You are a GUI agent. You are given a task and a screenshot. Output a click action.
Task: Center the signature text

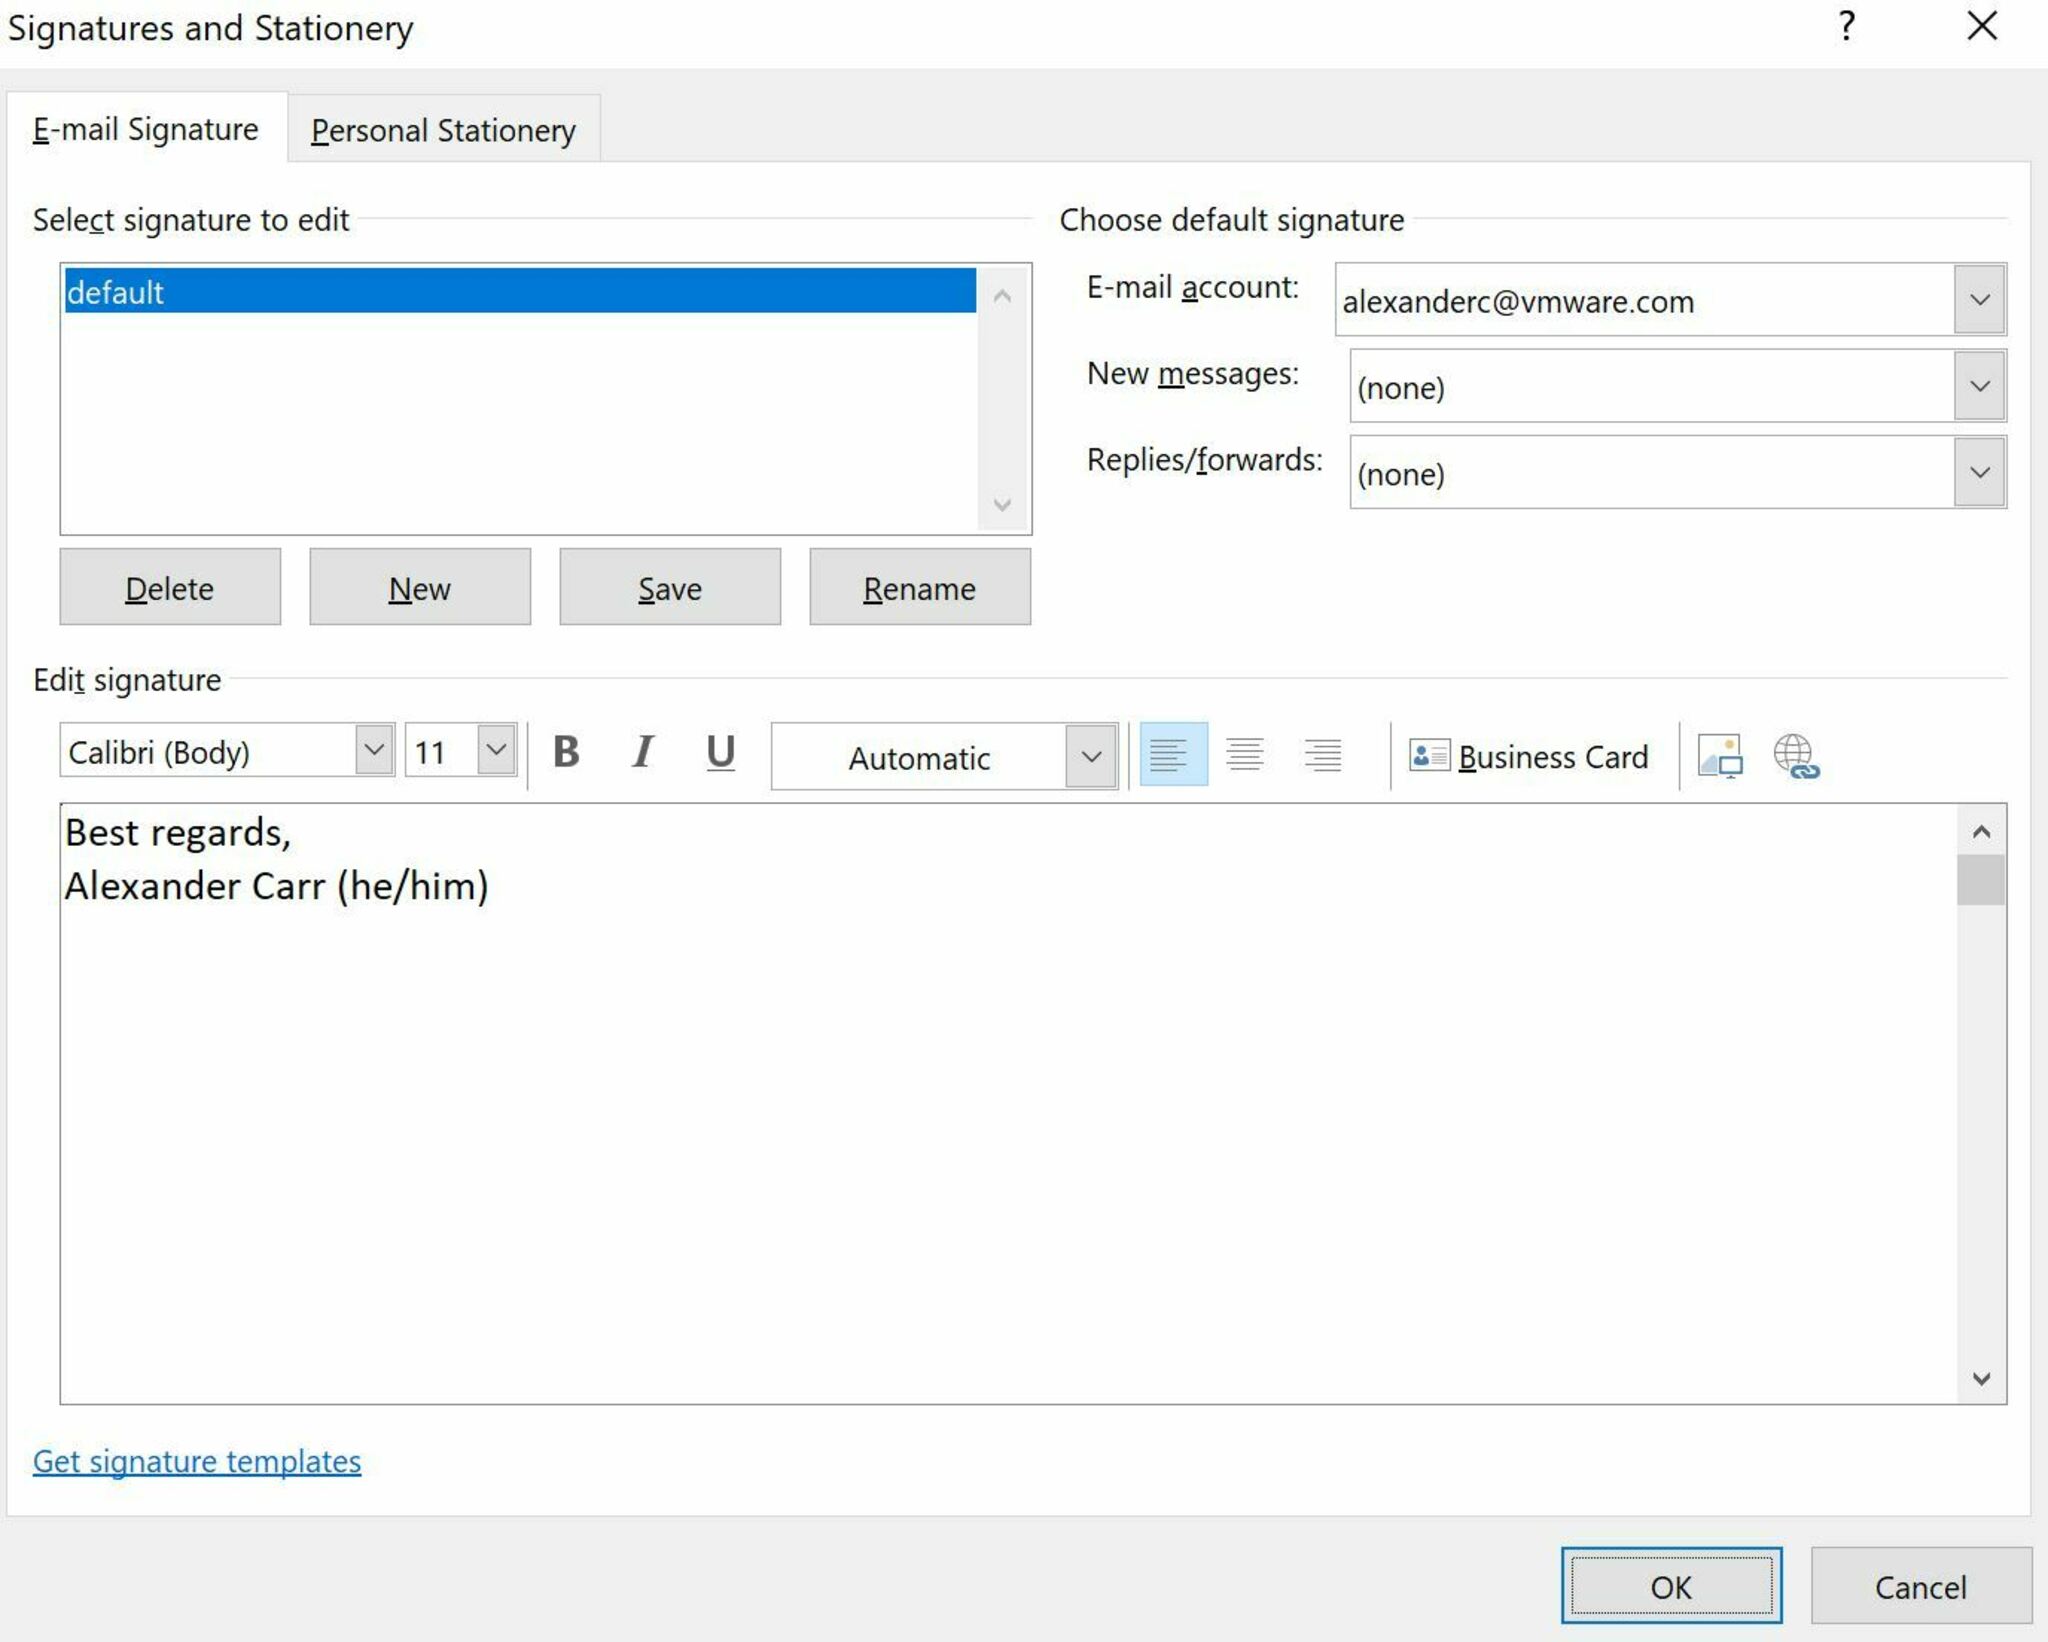pos(1245,755)
